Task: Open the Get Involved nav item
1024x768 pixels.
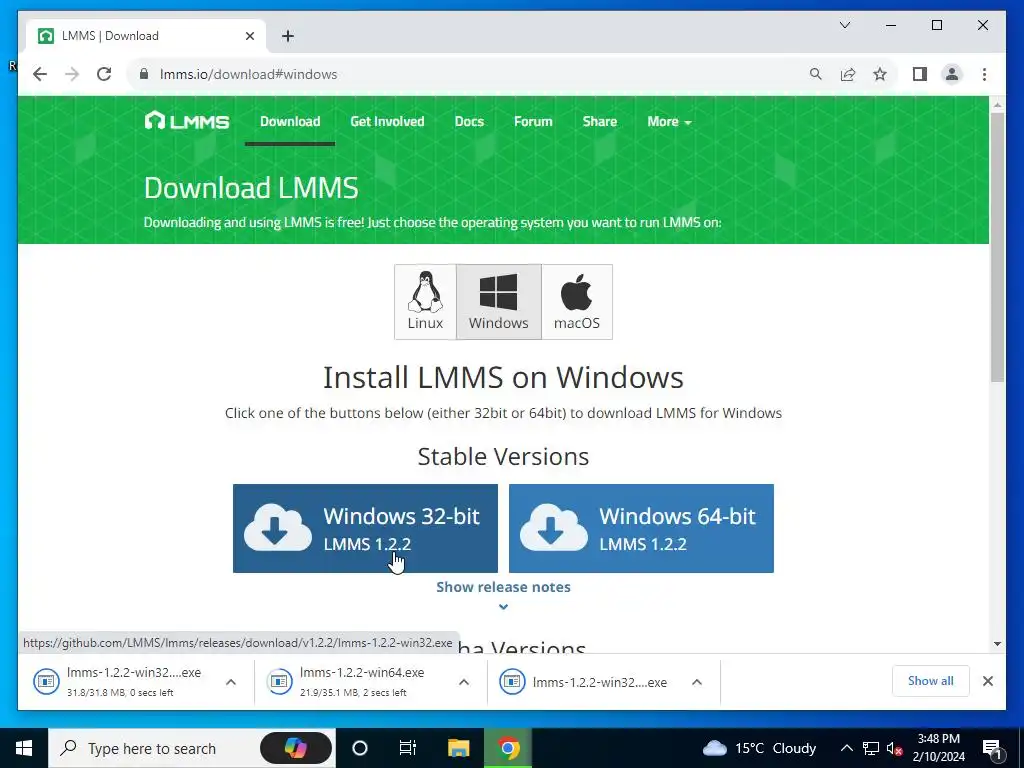Action: [x=387, y=121]
